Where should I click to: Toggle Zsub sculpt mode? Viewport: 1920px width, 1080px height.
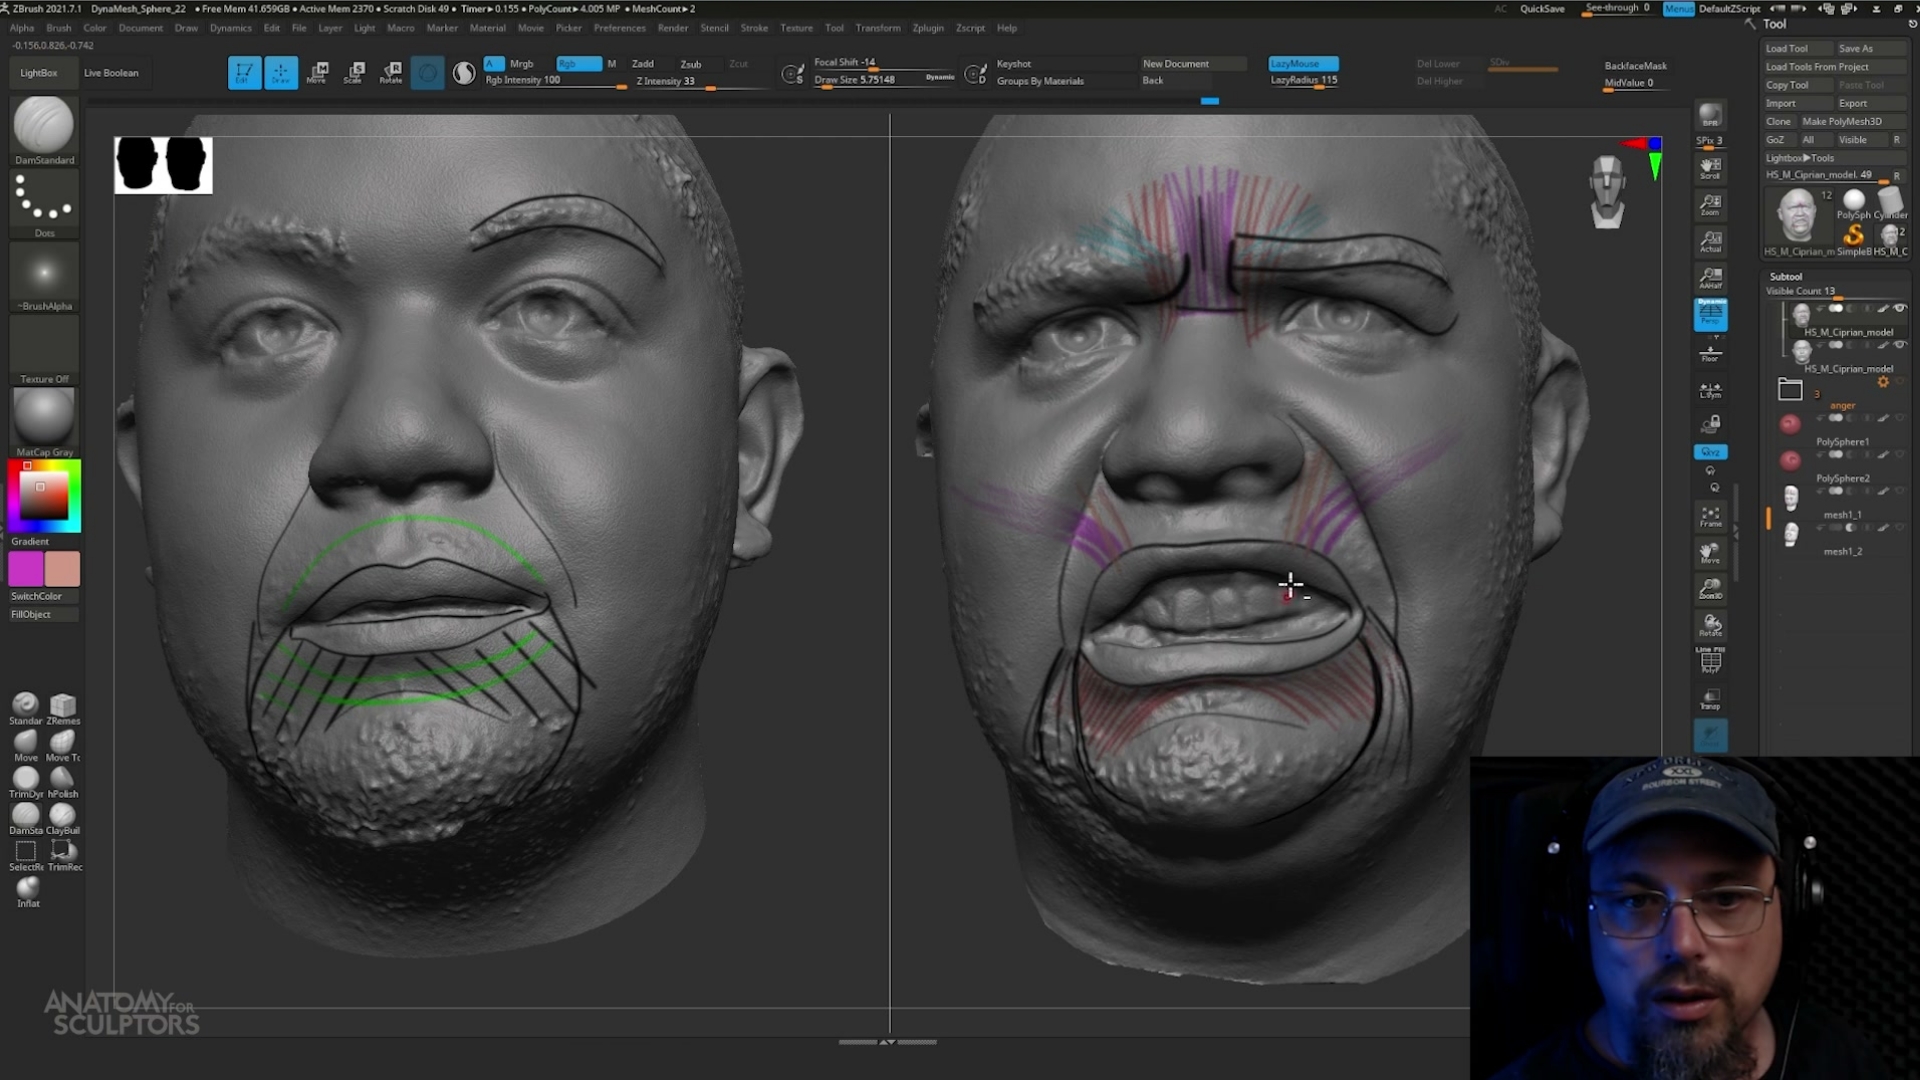click(691, 64)
